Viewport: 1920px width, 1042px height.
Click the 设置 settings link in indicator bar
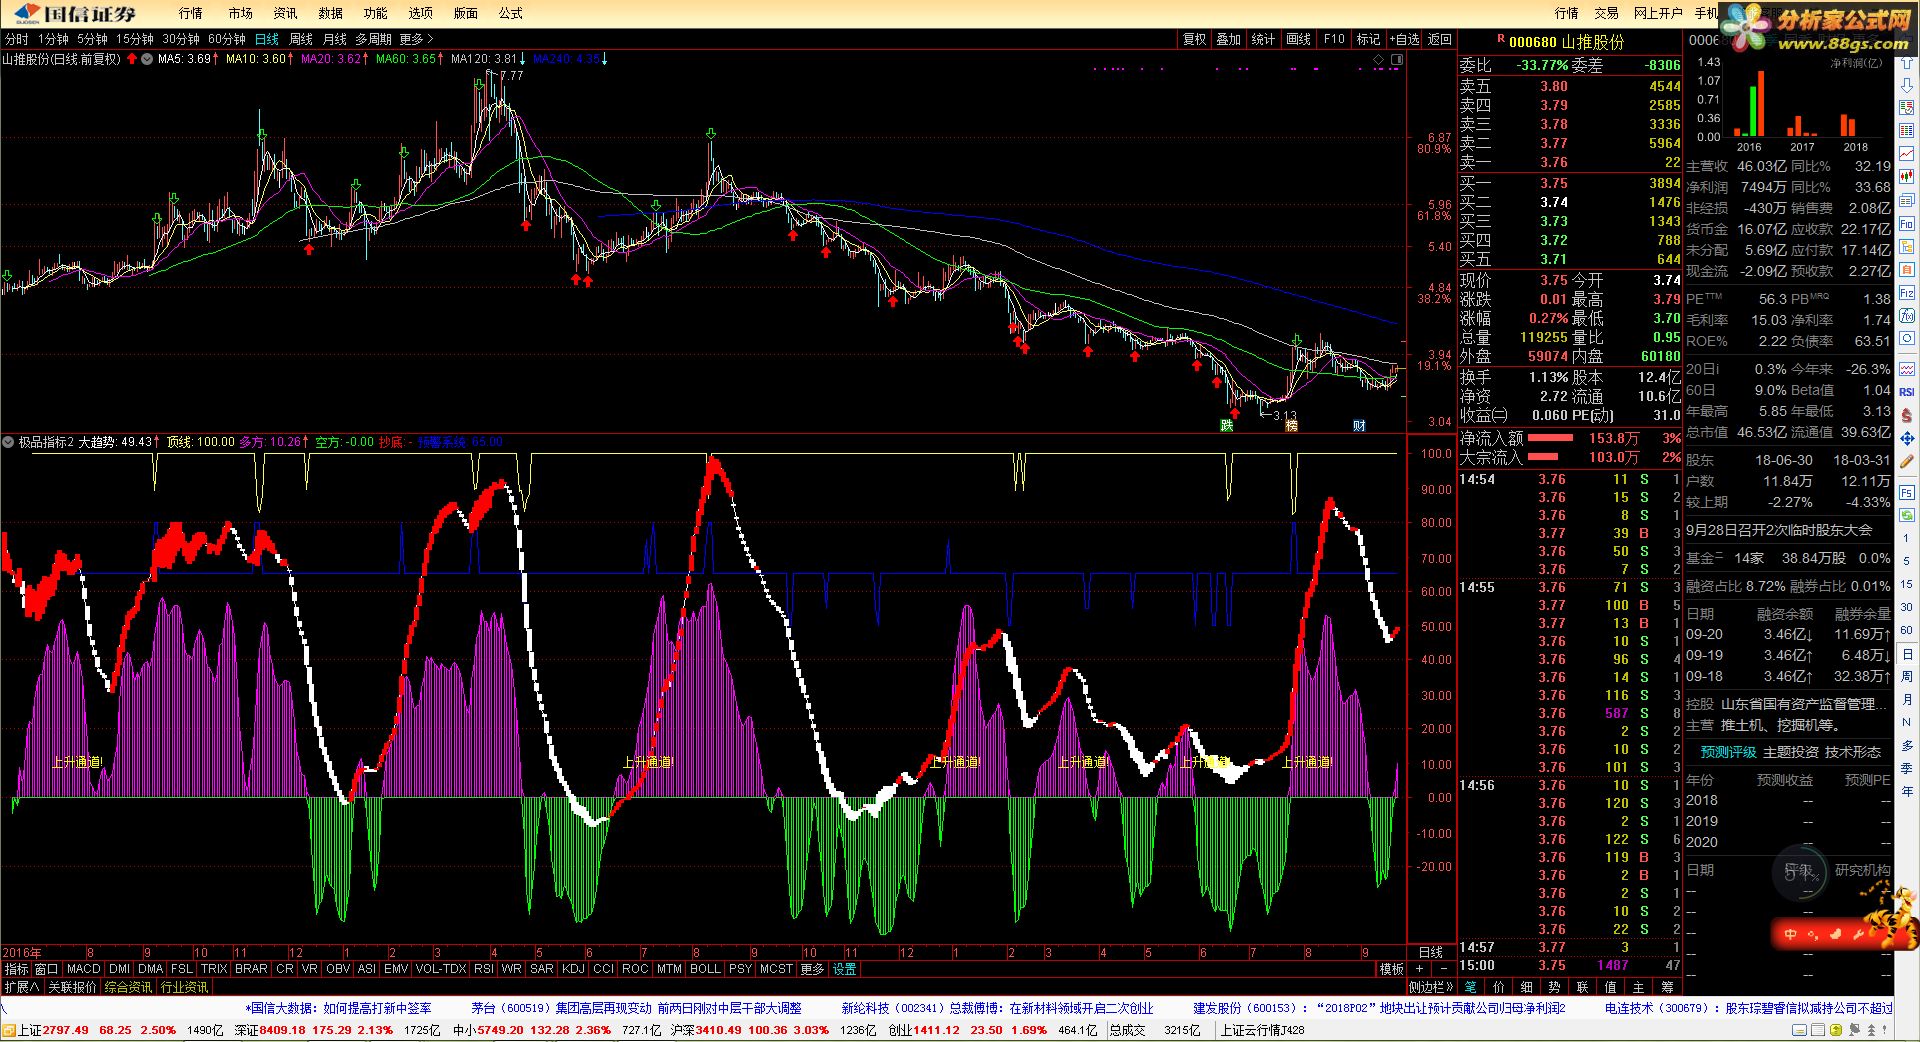click(x=844, y=969)
